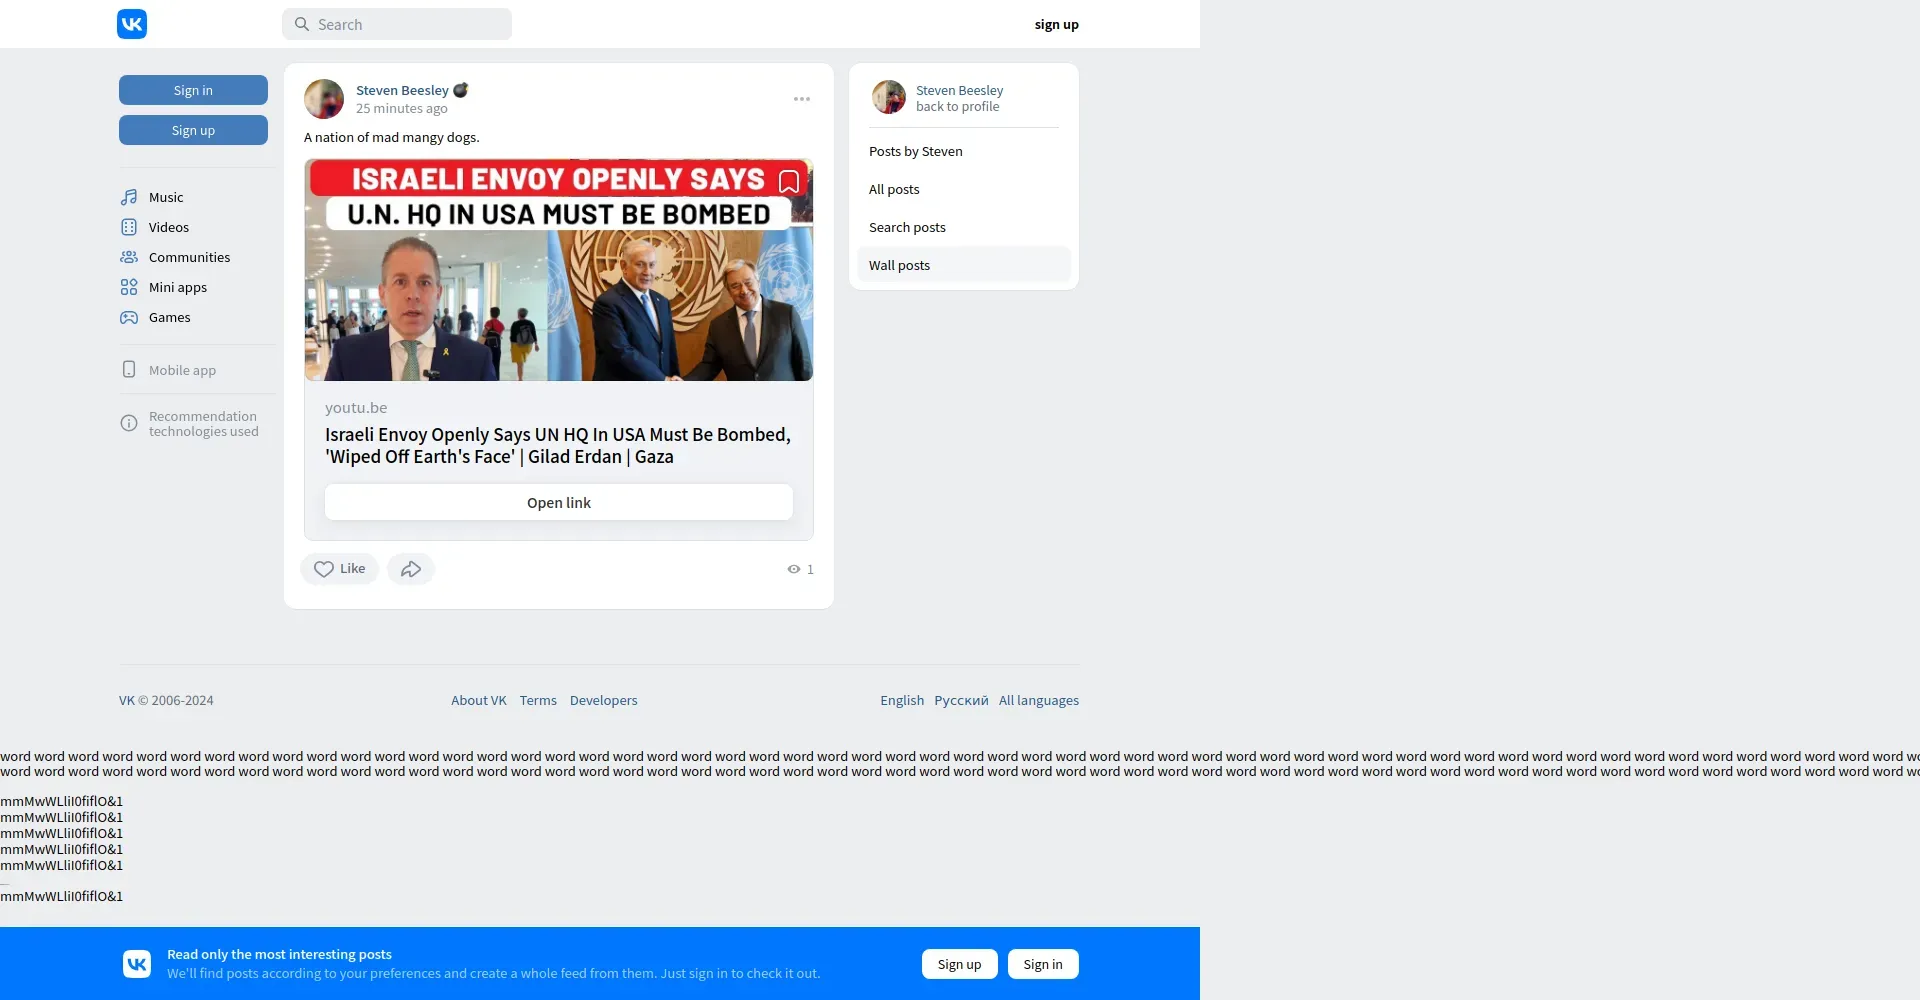The width and height of the screenshot is (1920, 1000).
Task: Select Wall posts in the right panel
Action: (x=964, y=265)
